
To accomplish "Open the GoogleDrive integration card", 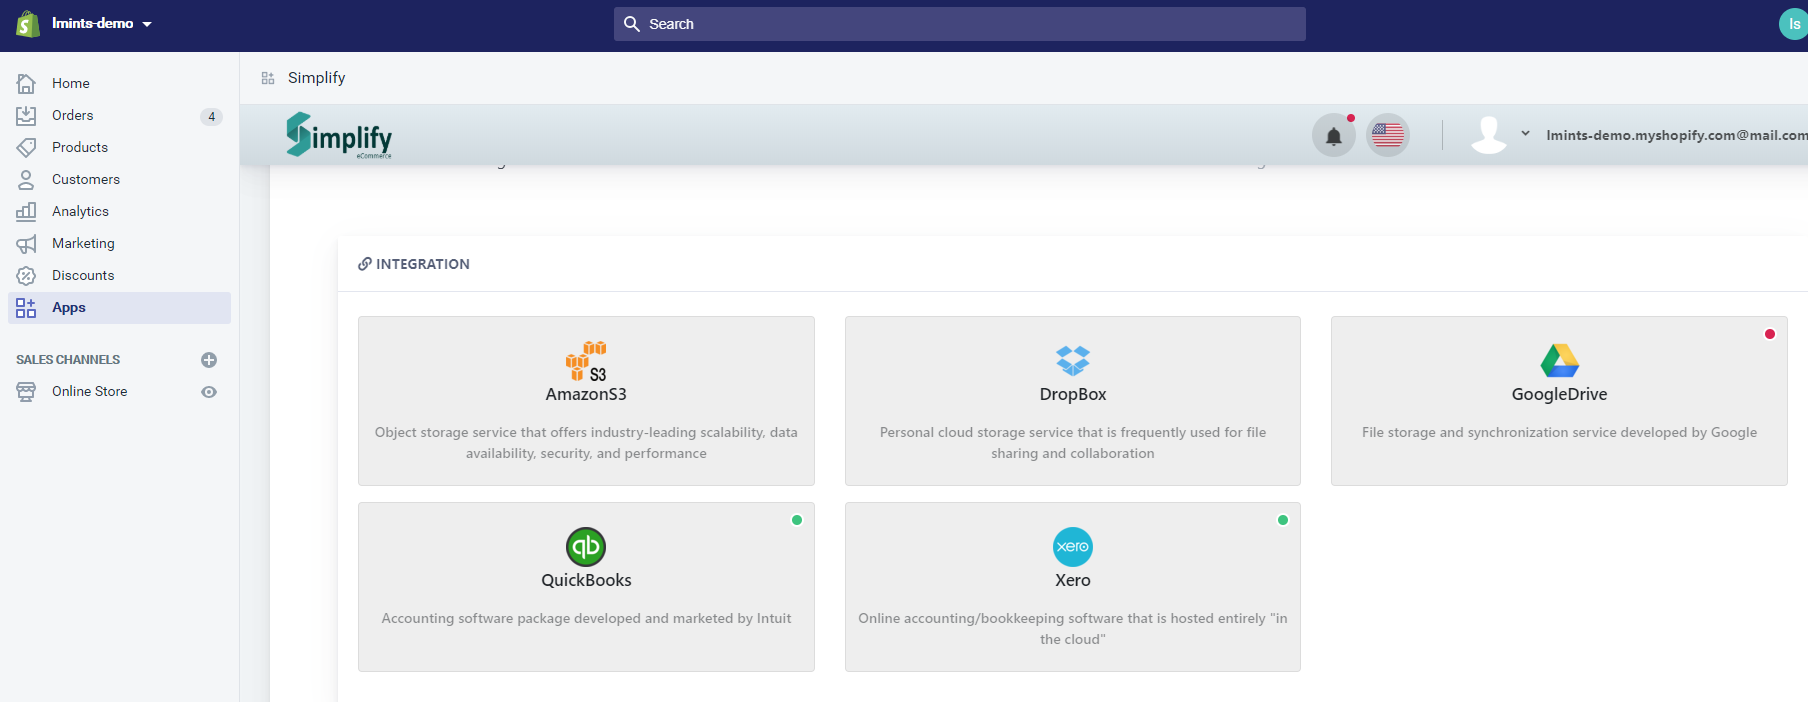I will tap(1559, 401).
